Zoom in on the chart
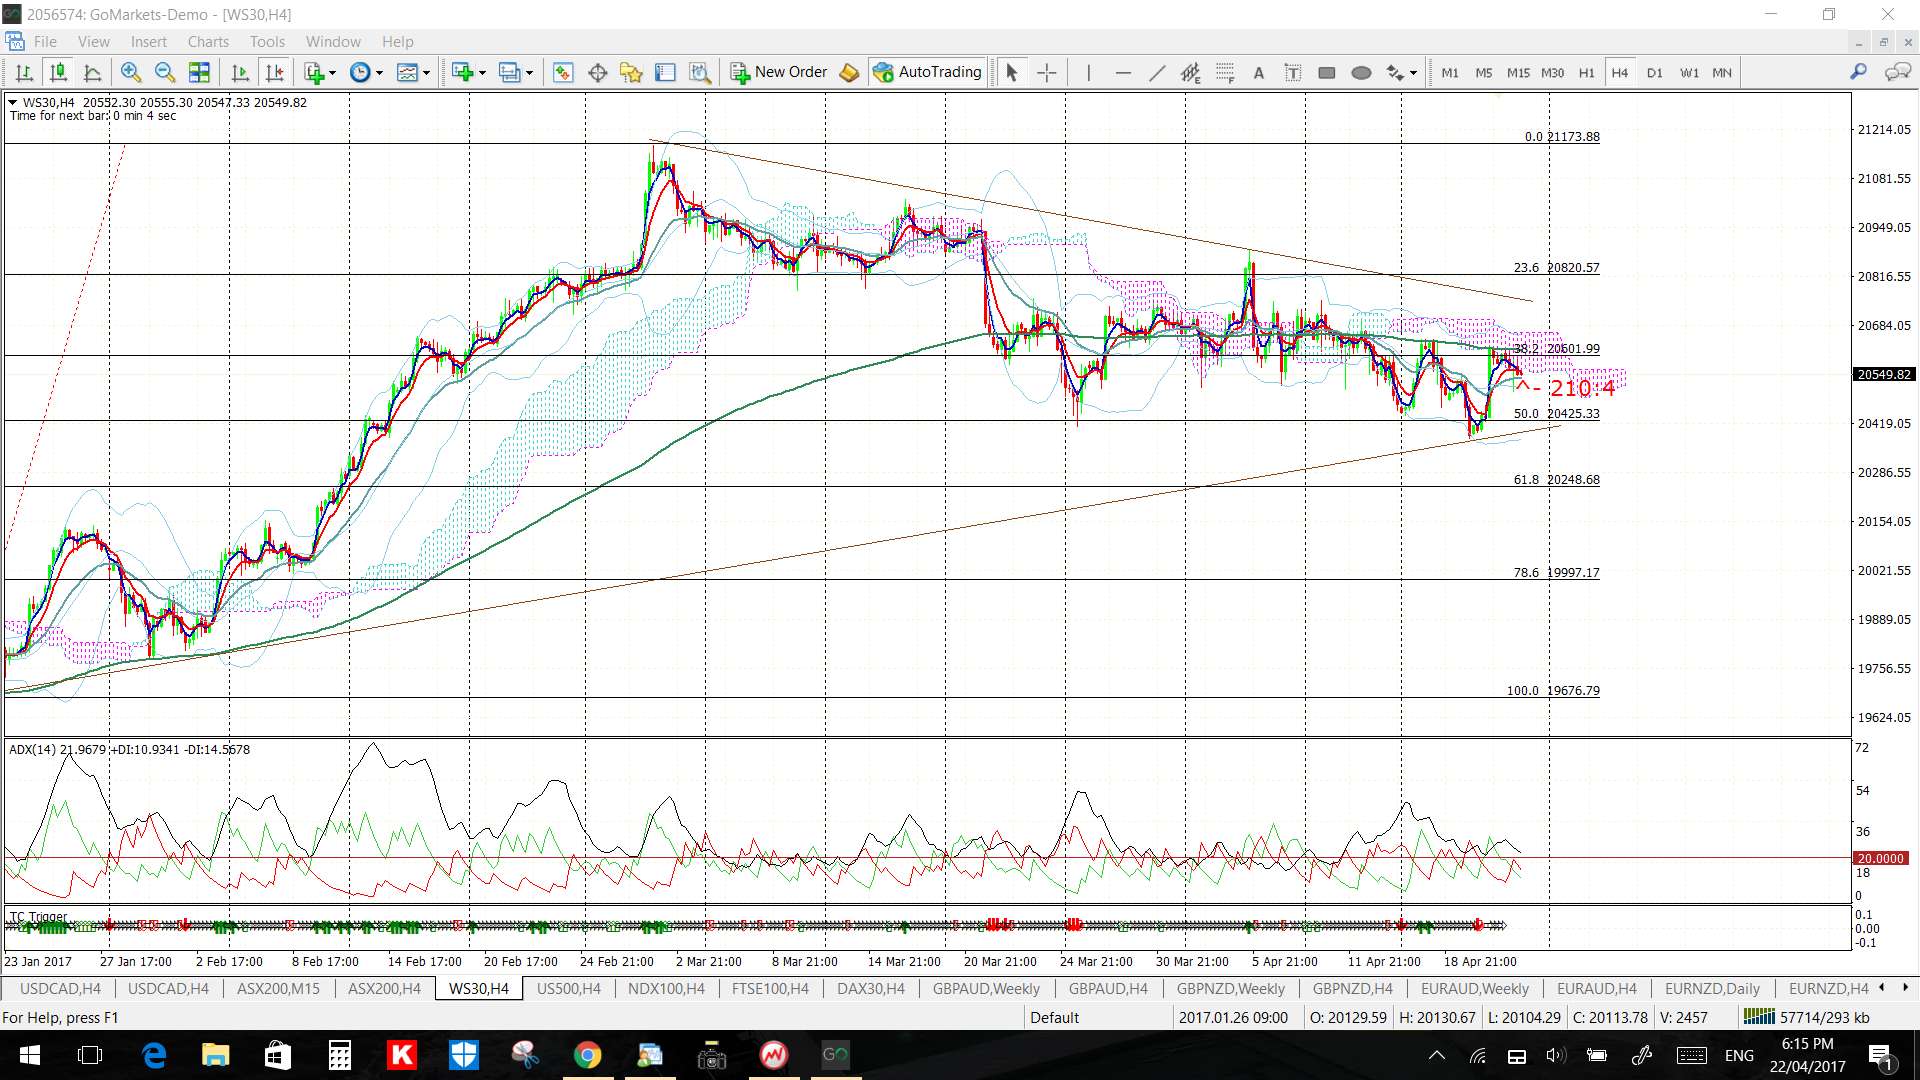1920x1080 pixels. pos(130,72)
